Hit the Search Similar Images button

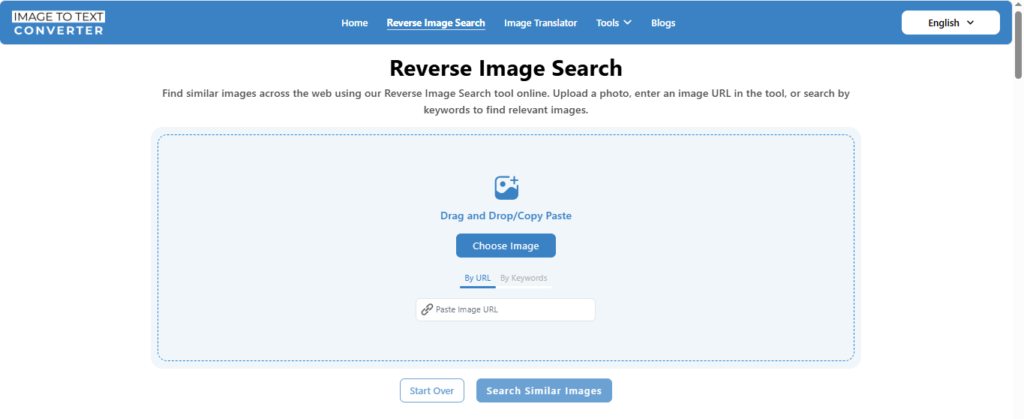point(543,391)
